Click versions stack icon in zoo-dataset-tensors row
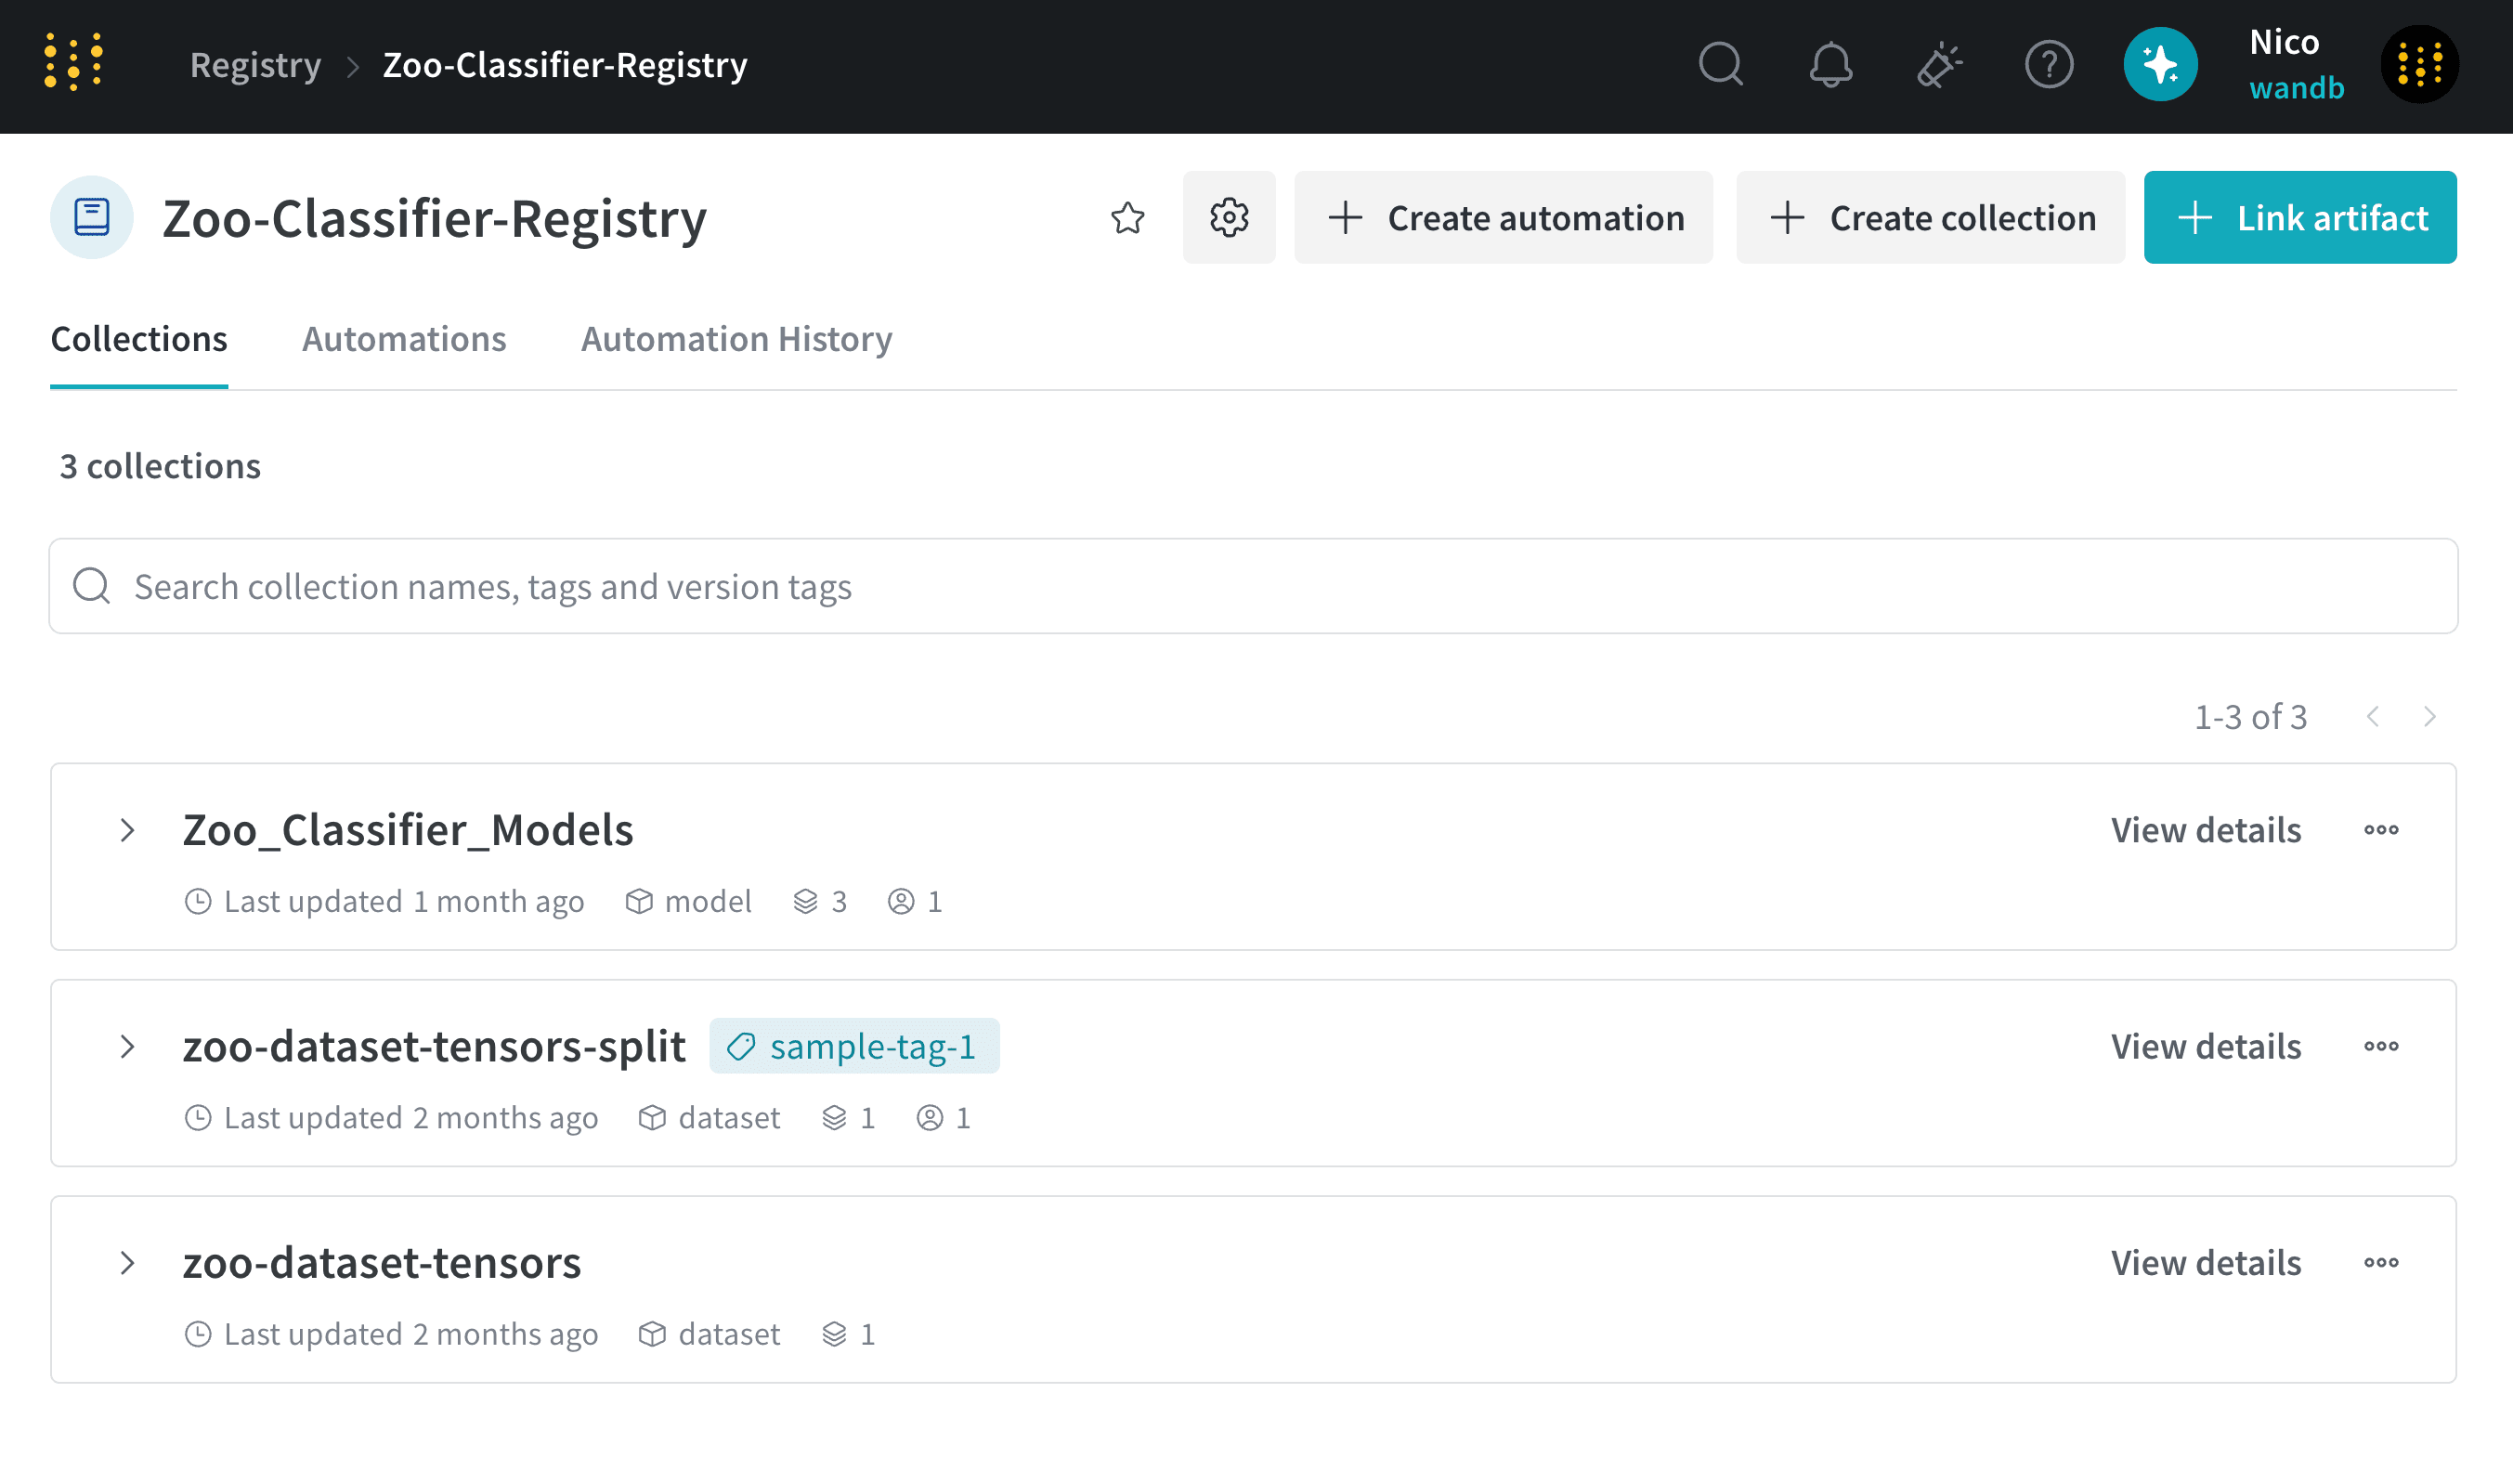This screenshot has width=2513, height=1484. coord(834,1335)
